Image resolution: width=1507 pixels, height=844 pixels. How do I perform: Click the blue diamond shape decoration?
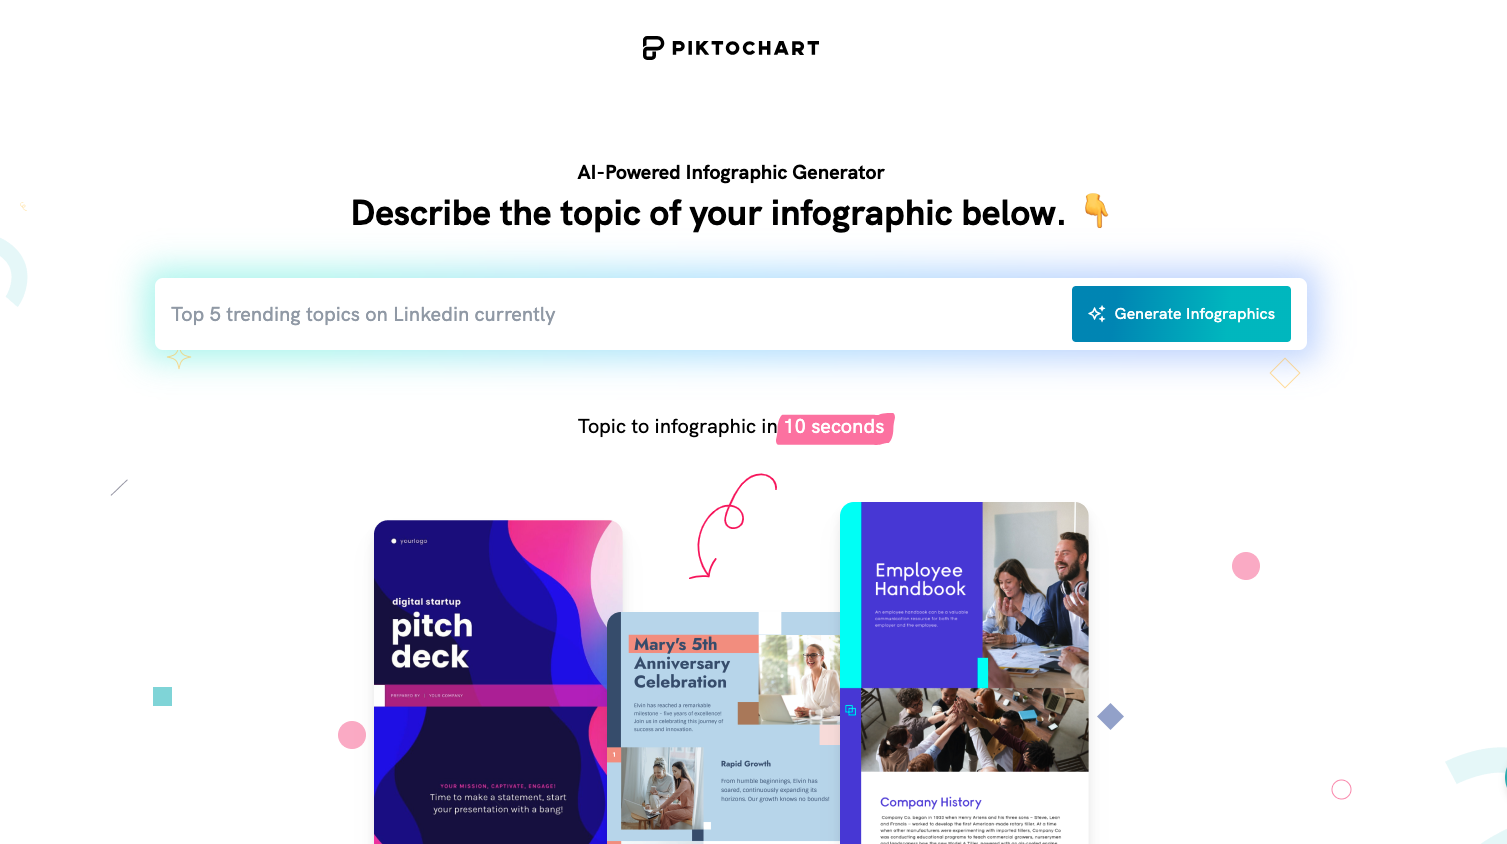click(x=1111, y=716)
